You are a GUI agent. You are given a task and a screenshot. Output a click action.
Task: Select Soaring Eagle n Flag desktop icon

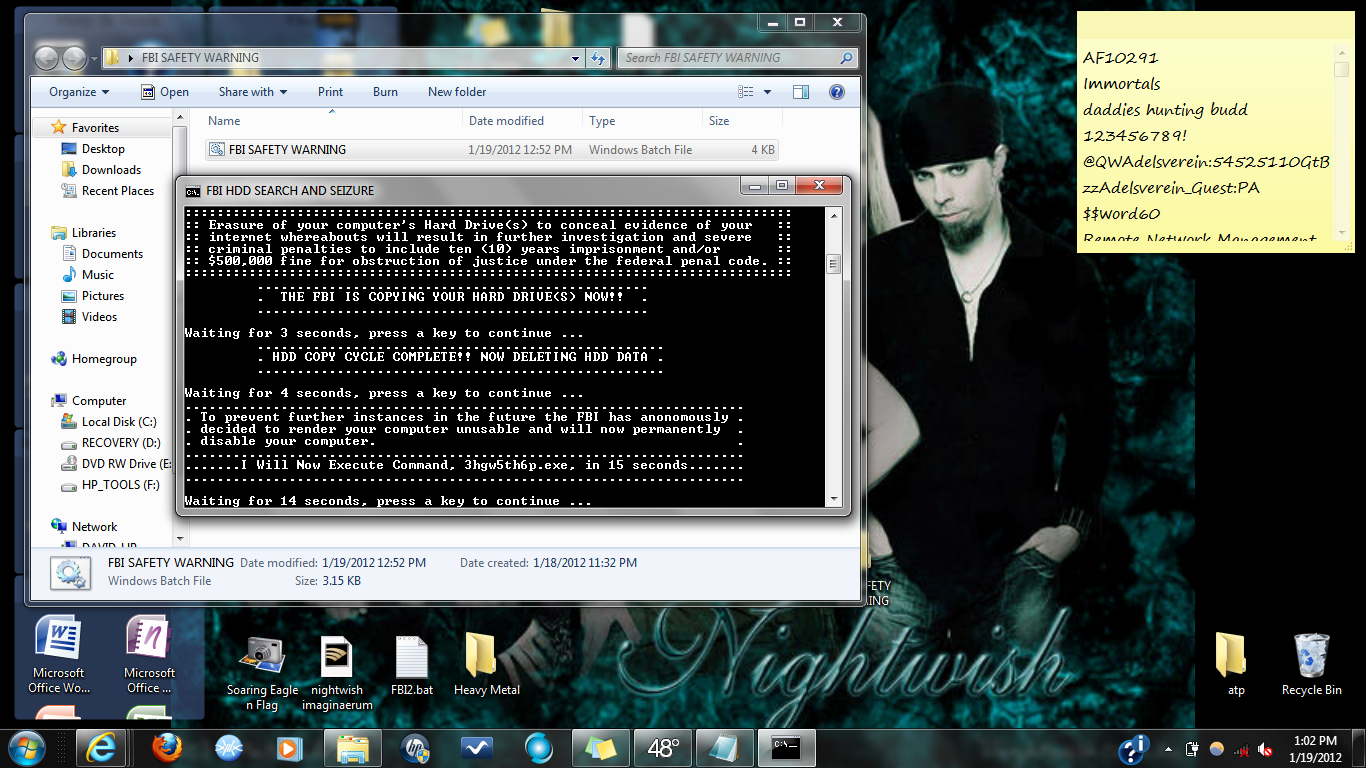tap(261, 671)
